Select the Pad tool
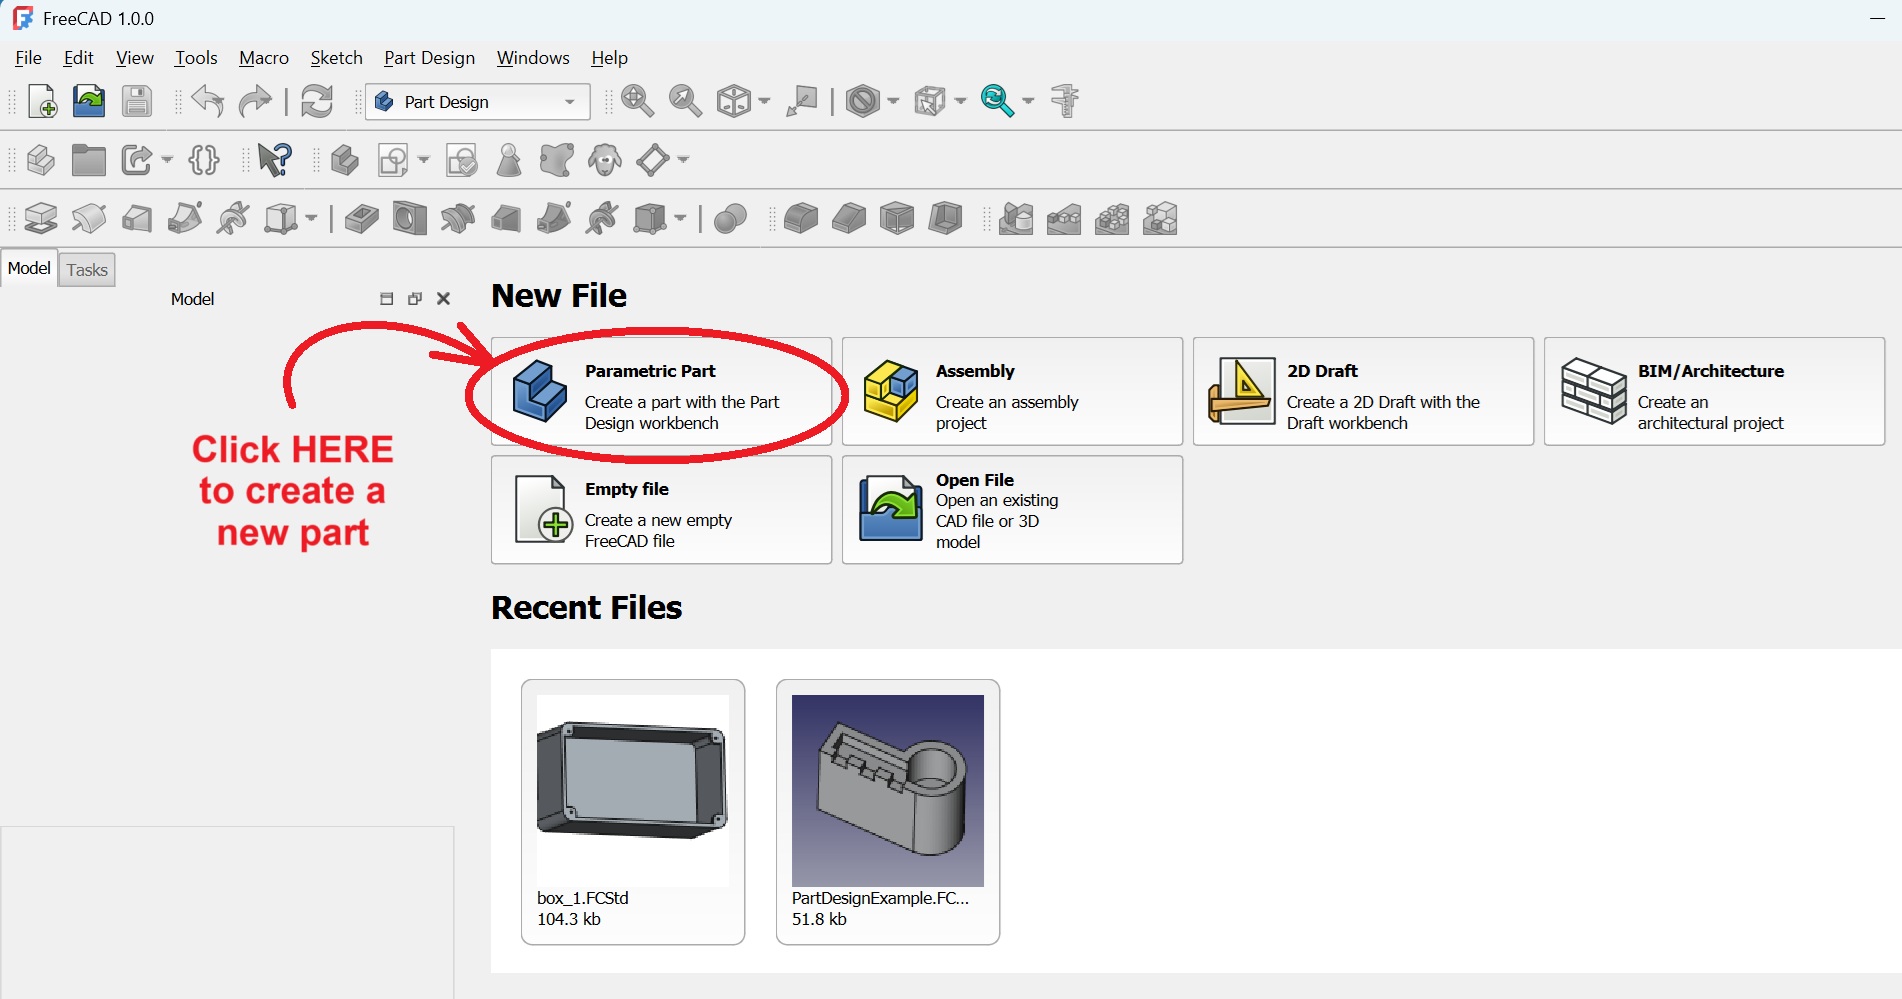 40,218
